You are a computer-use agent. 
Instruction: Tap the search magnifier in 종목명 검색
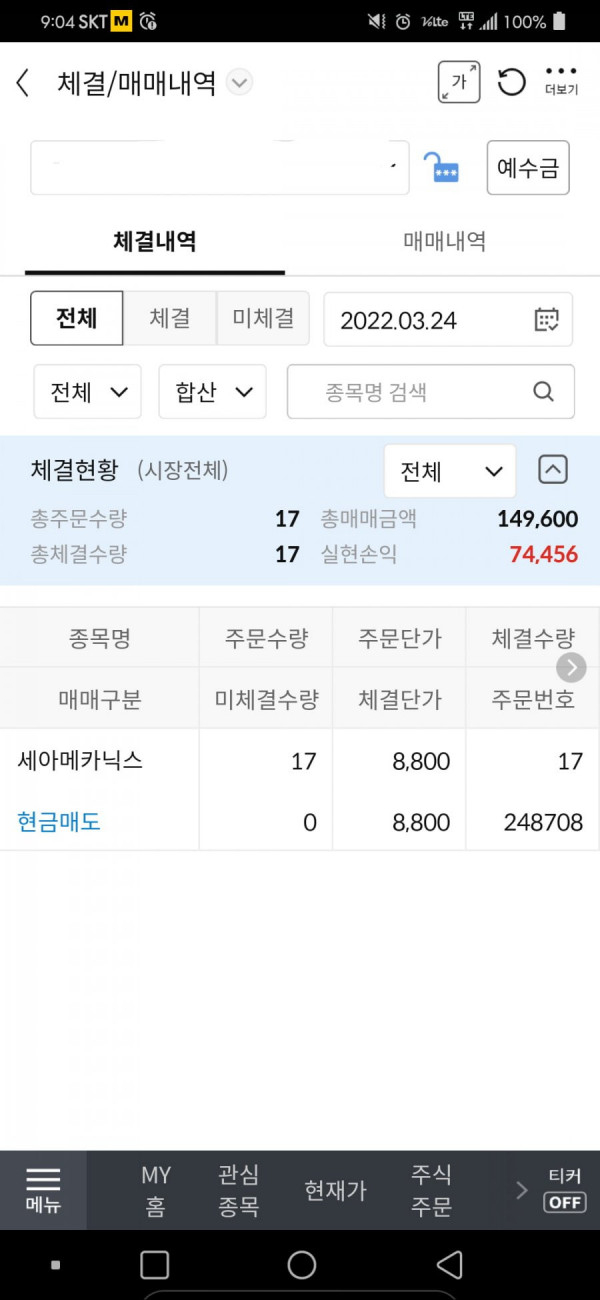click(543, 391)
